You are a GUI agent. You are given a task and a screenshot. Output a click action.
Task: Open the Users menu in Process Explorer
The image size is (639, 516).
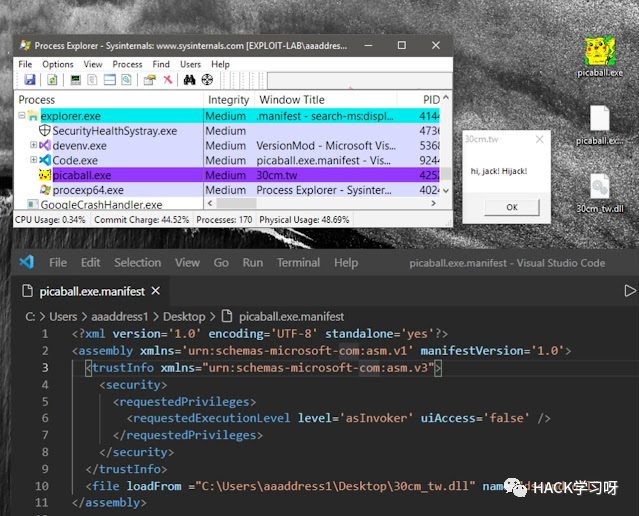coord(190,64)
